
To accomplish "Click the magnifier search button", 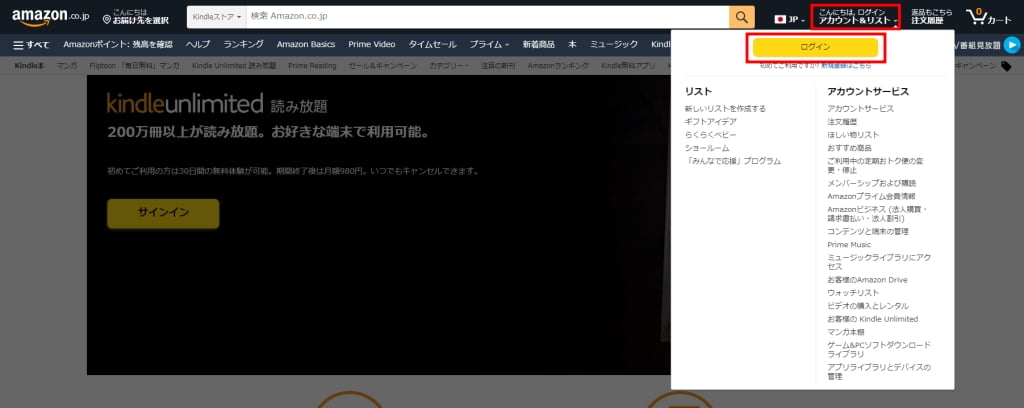I will tap(741, 17).
